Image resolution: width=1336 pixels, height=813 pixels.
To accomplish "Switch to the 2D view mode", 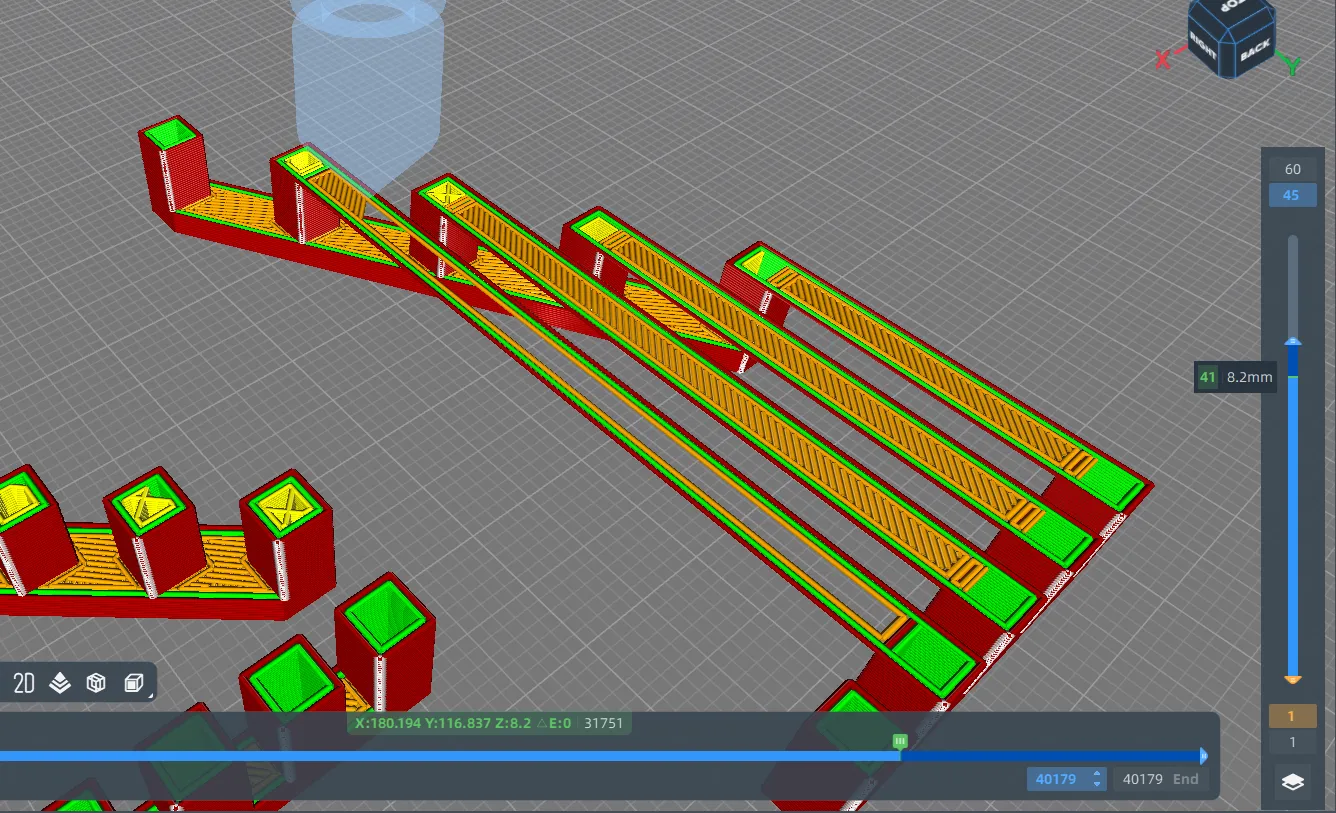I will coord(24,683).
